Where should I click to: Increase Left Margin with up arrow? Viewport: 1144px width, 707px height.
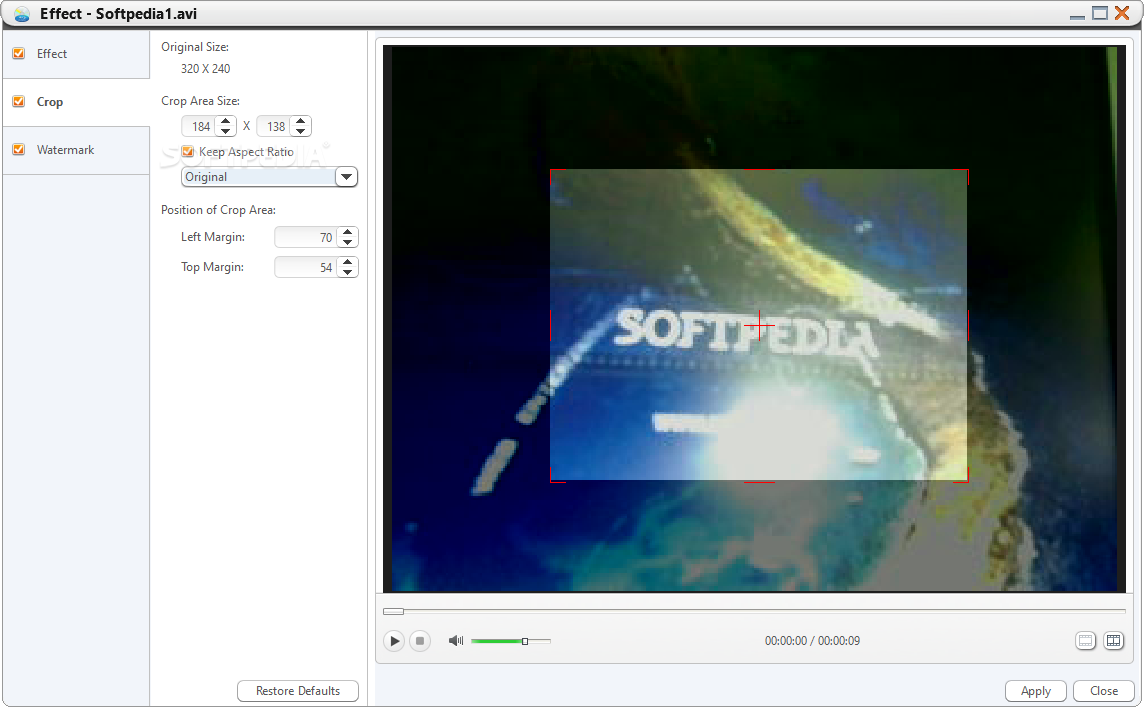point(348,232)
